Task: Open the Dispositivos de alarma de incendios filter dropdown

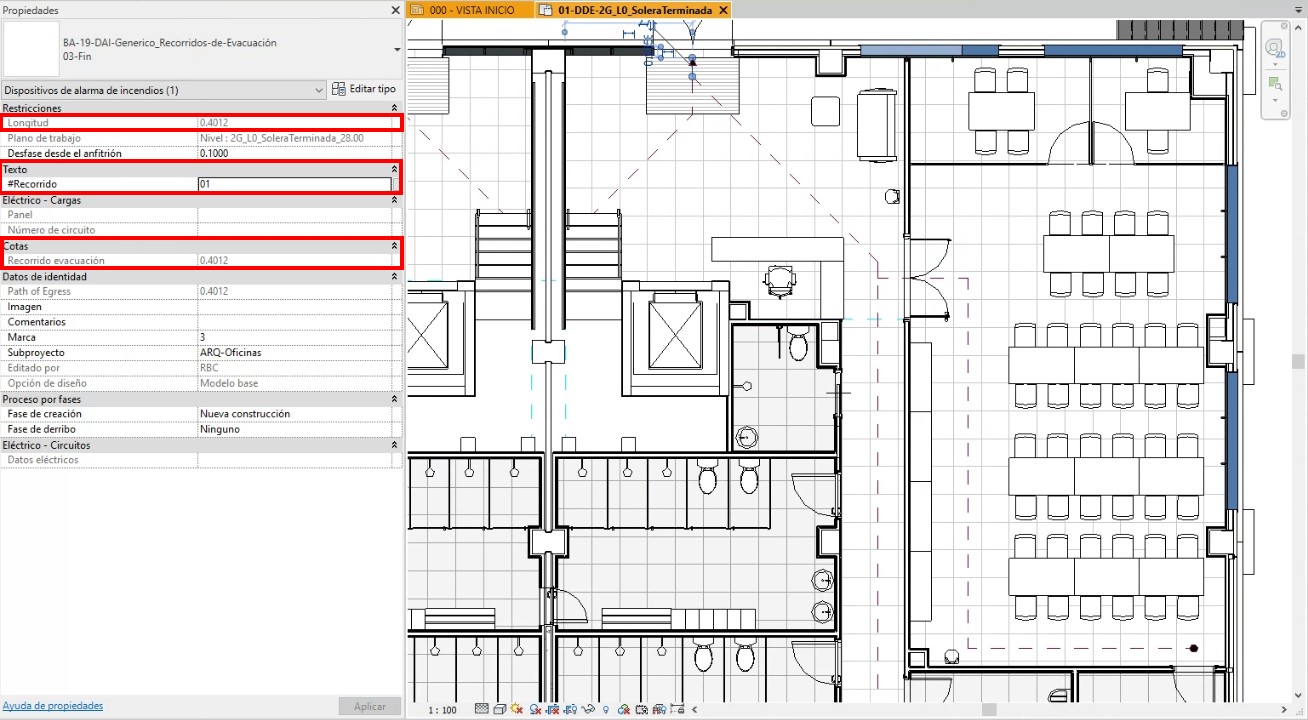Action: (x=319, y=90)
